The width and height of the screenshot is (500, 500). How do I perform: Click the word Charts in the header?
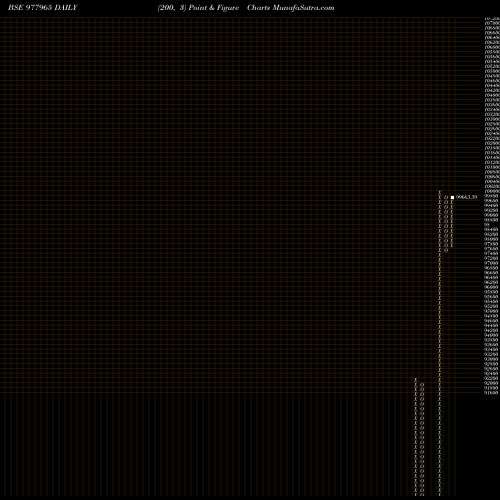point(258,8)
